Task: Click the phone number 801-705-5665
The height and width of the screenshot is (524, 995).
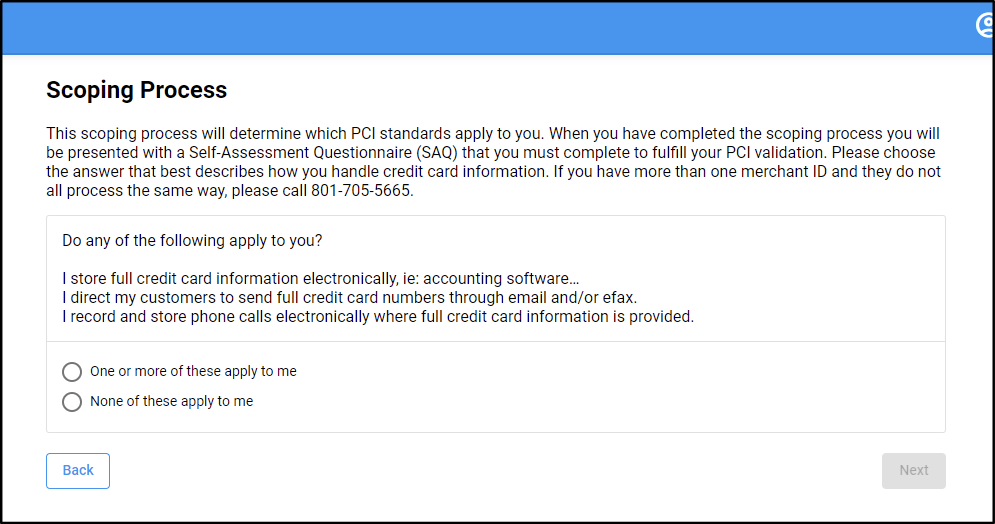Action: [x=362, y=191]
